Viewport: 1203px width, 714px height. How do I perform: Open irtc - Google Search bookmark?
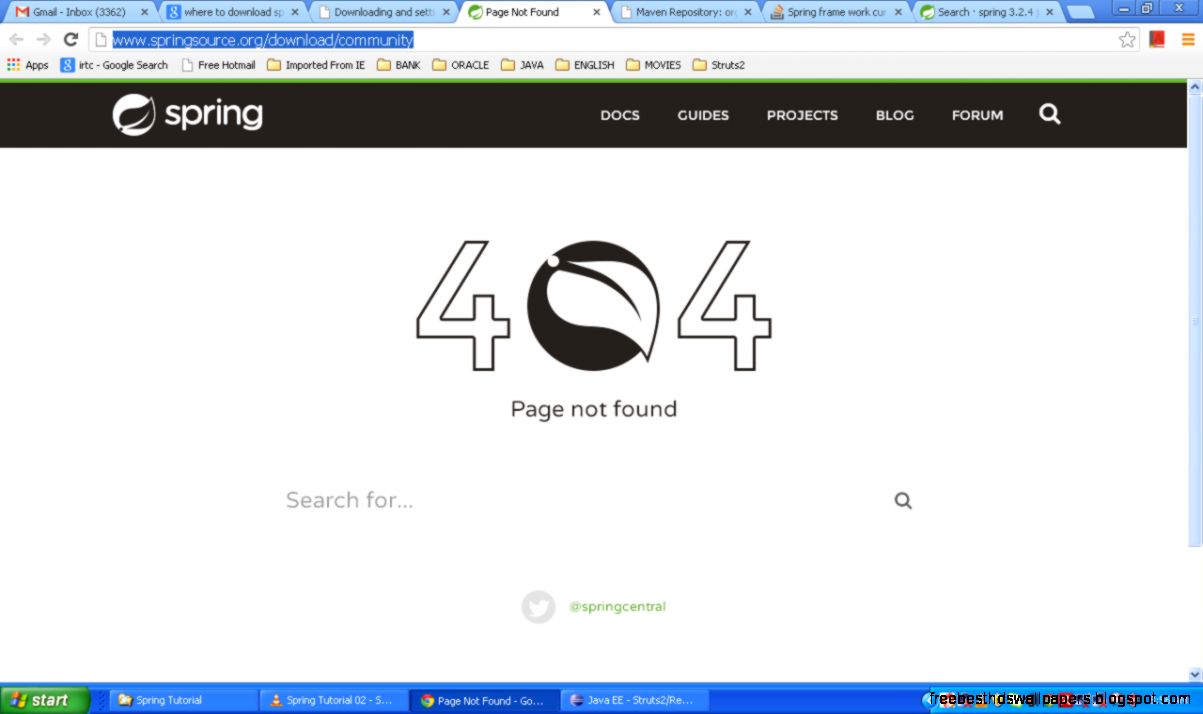(114, 65)
